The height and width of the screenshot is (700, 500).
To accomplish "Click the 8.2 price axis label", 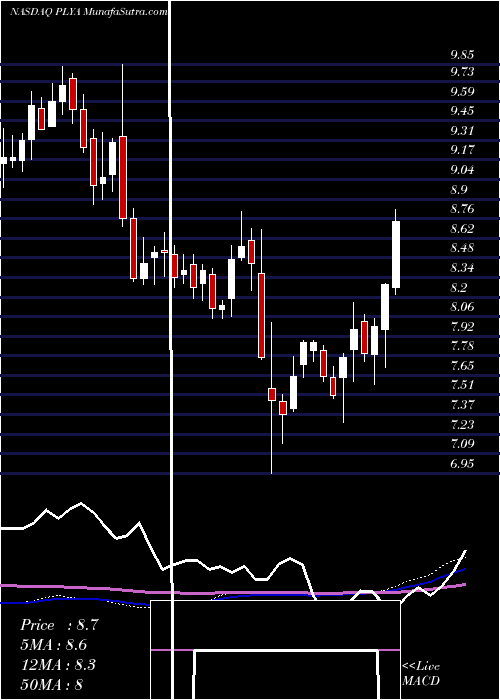I will pyautogui.click(x=458, y=288).
